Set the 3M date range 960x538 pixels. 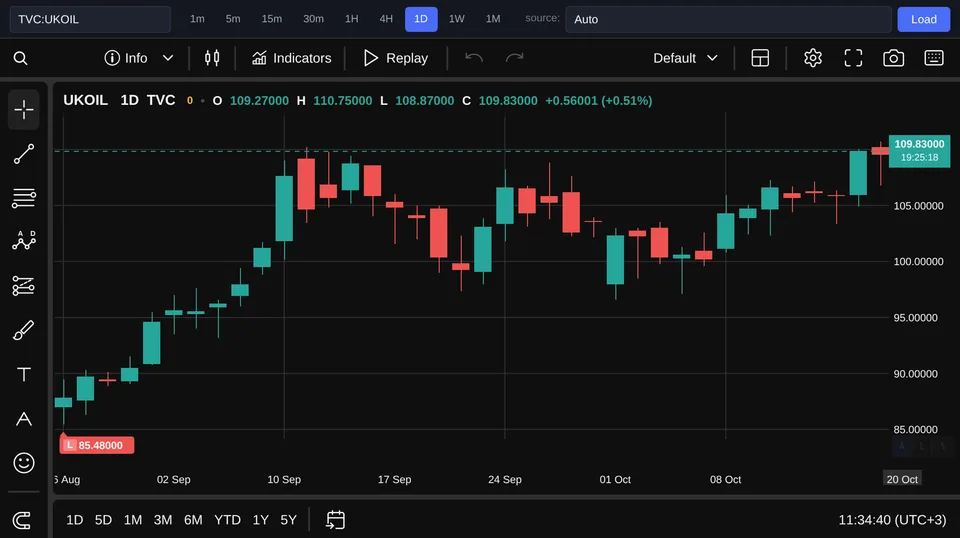[163, 520]
